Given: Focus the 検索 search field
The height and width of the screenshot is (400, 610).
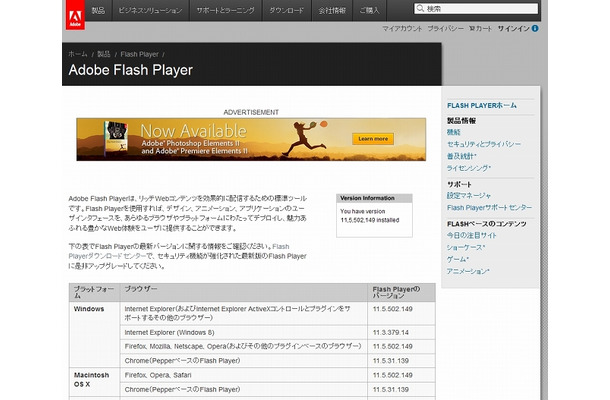Looking at the screenshot, I should tap(476, 9).
